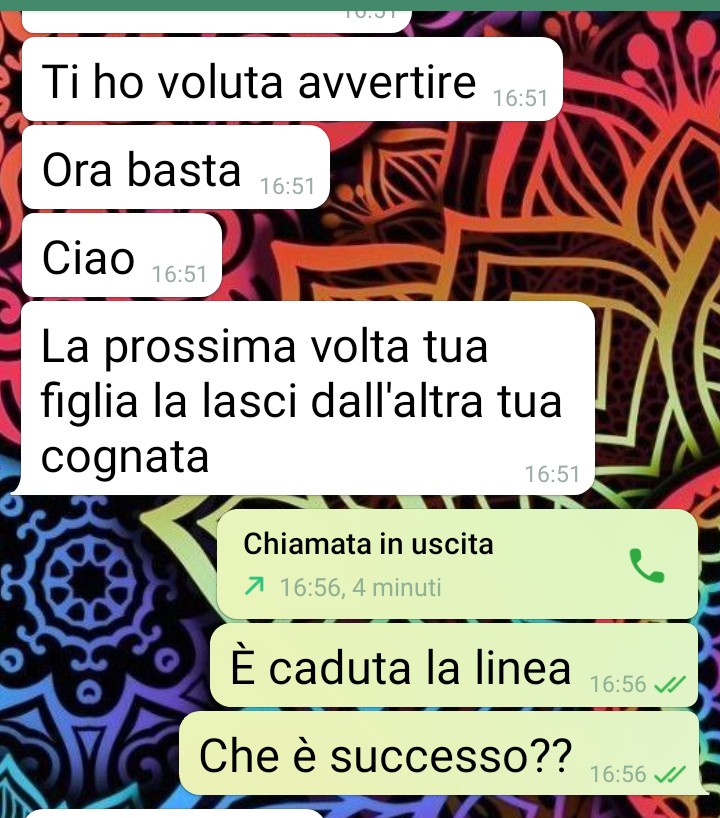Tap timestamp on 'Ti ho voluta avvertire'
The width and height of the screenshot is (720, 818).
click(520, 98)
